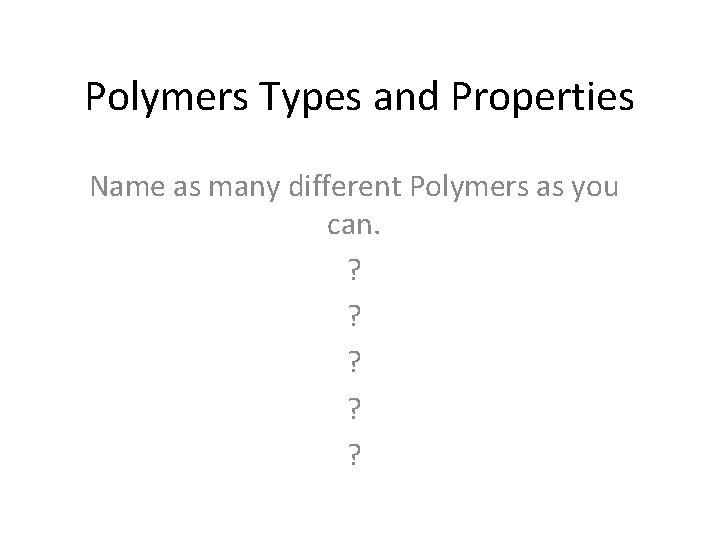This screenshot has width=720, height=540.
Task: Select the word Types in the title
Action: (310, 97)
